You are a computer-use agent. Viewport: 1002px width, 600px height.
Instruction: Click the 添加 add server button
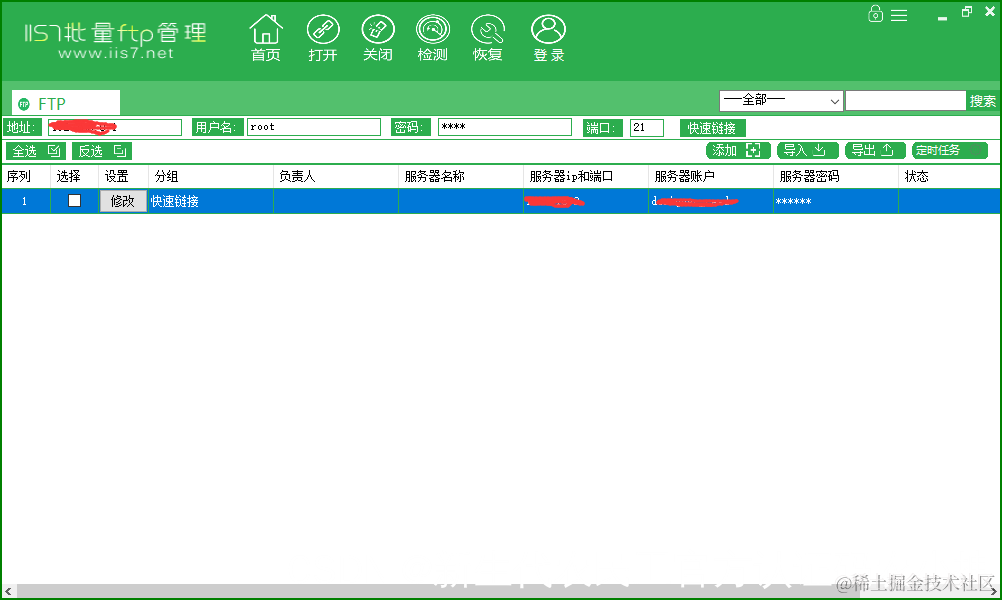point(738,150)
